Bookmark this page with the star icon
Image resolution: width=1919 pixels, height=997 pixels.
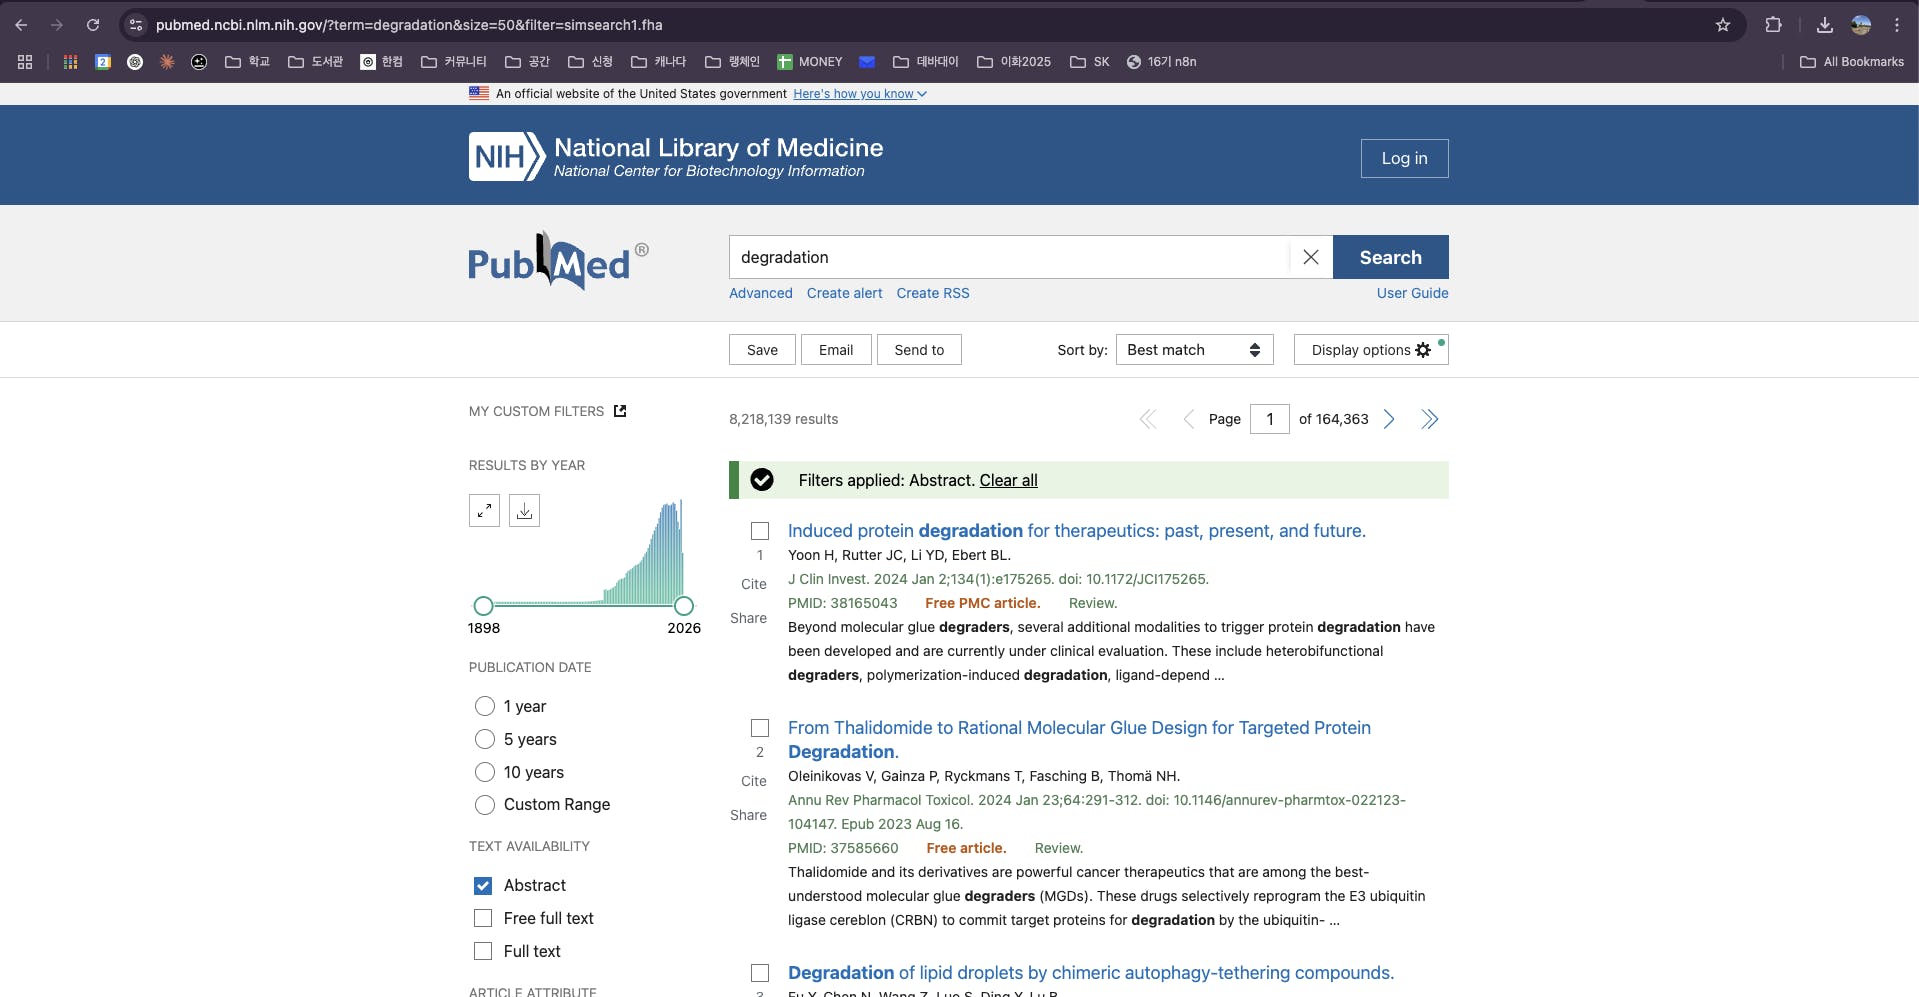pyautogui.click(x=1723, y=25)
